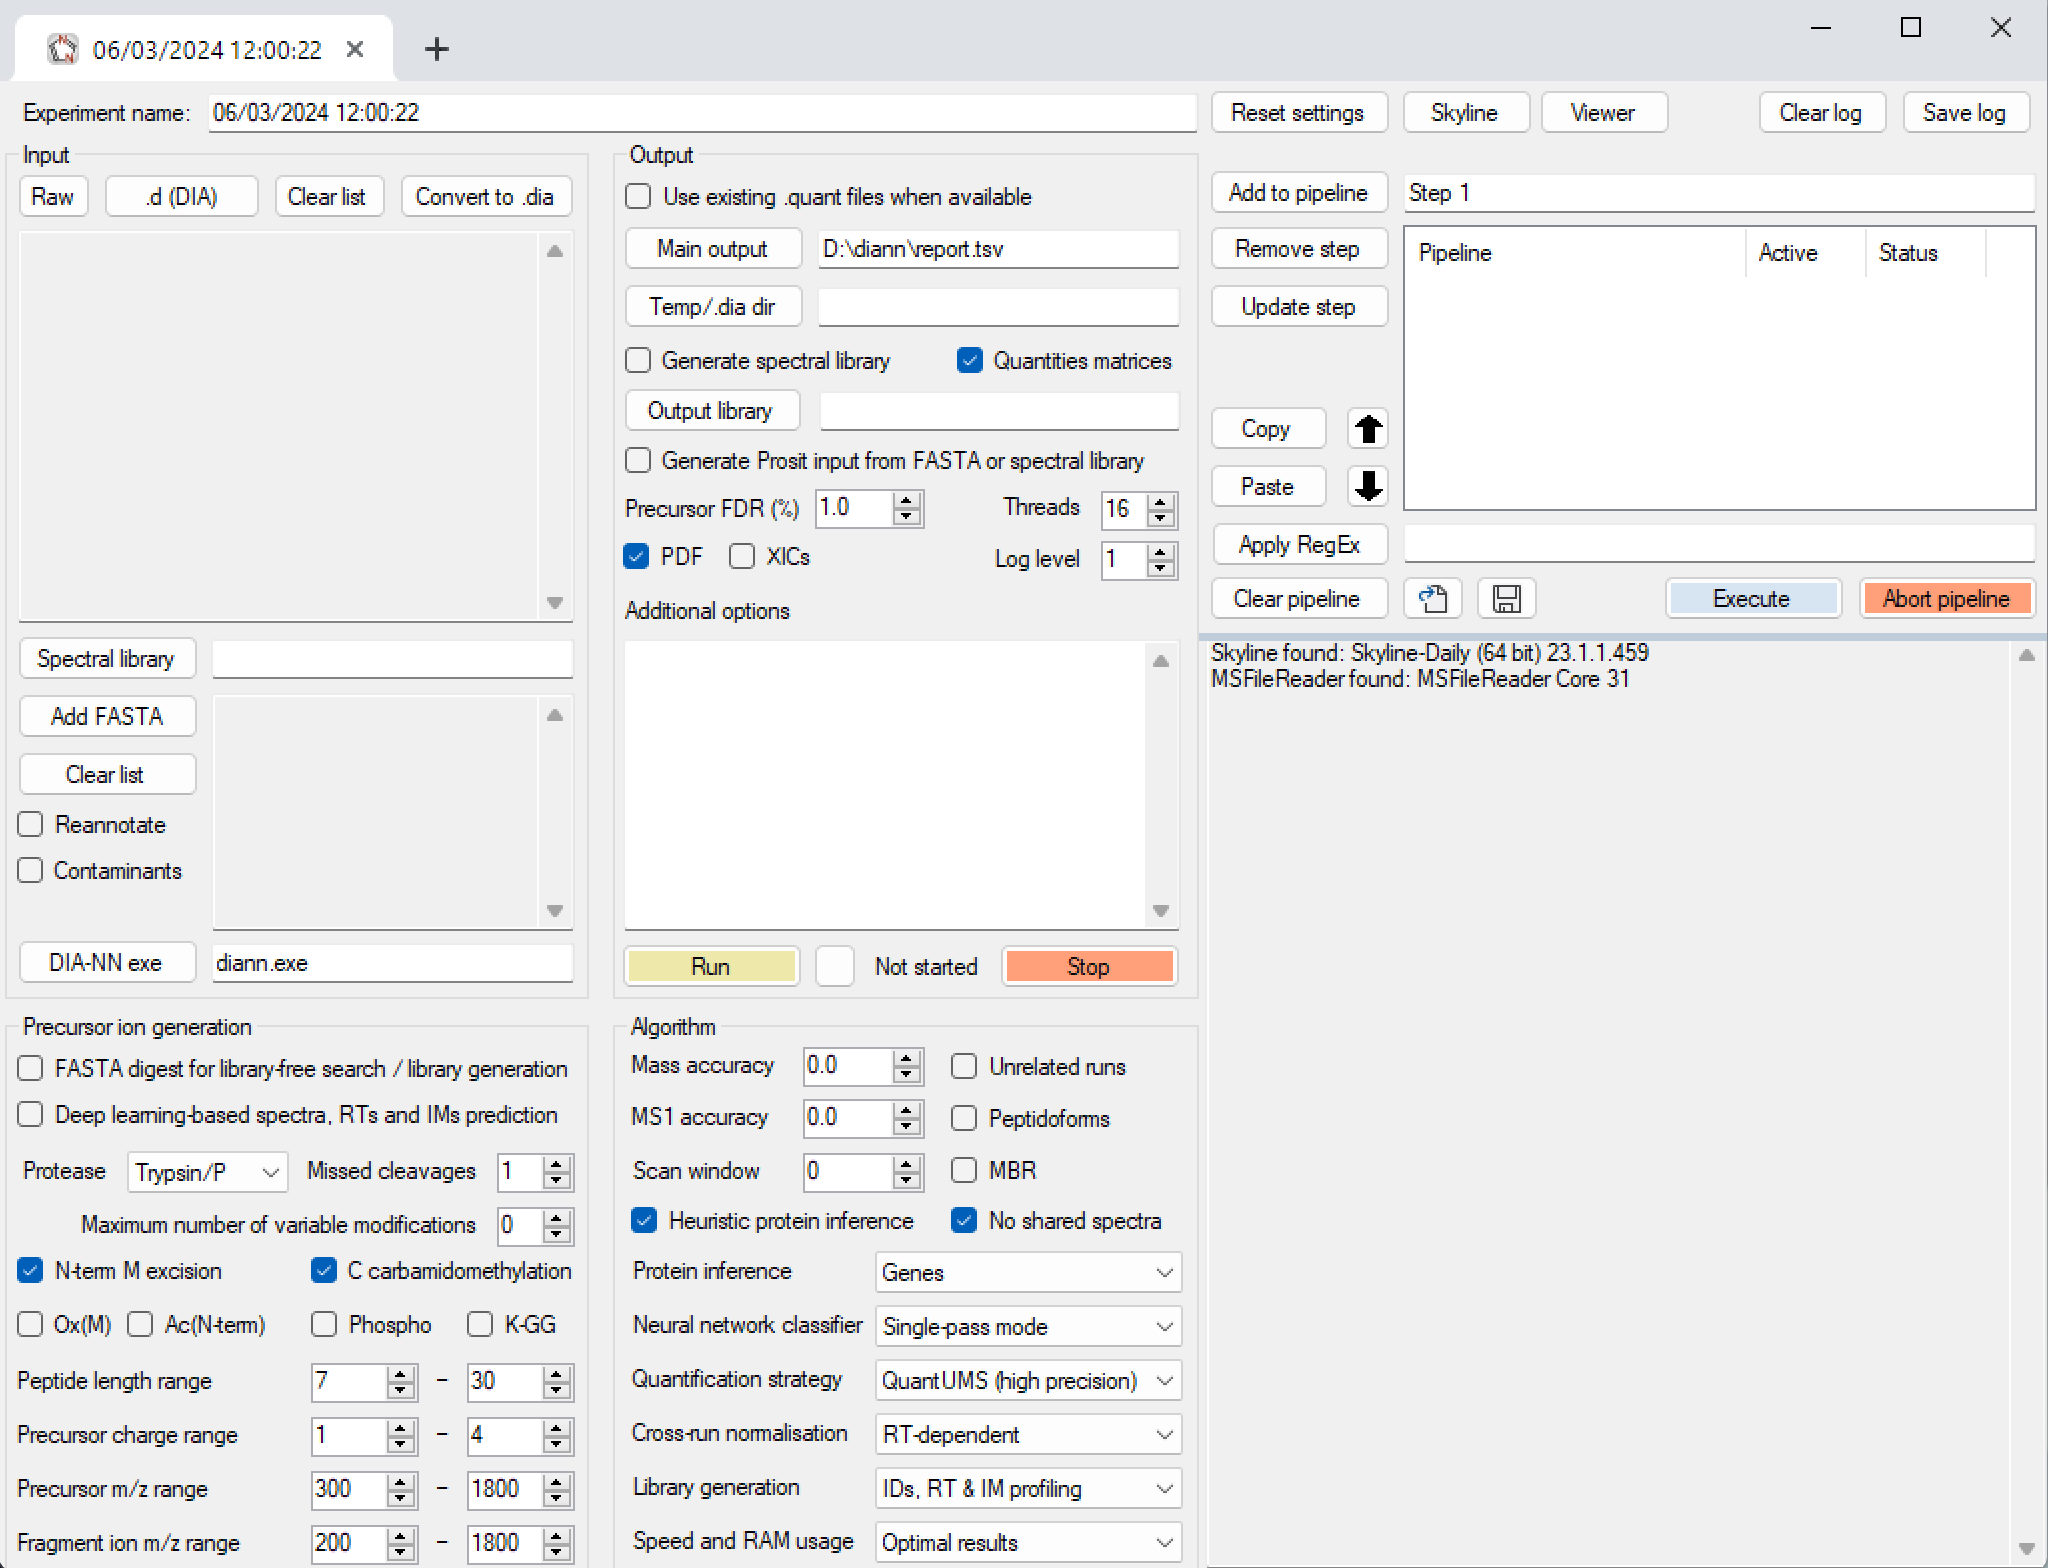Image resolution: width=2048 pixels, height=1568 pixels.
Task: Close the 06/03/2024 tab with X icon
Action: [x=355, y=49]
